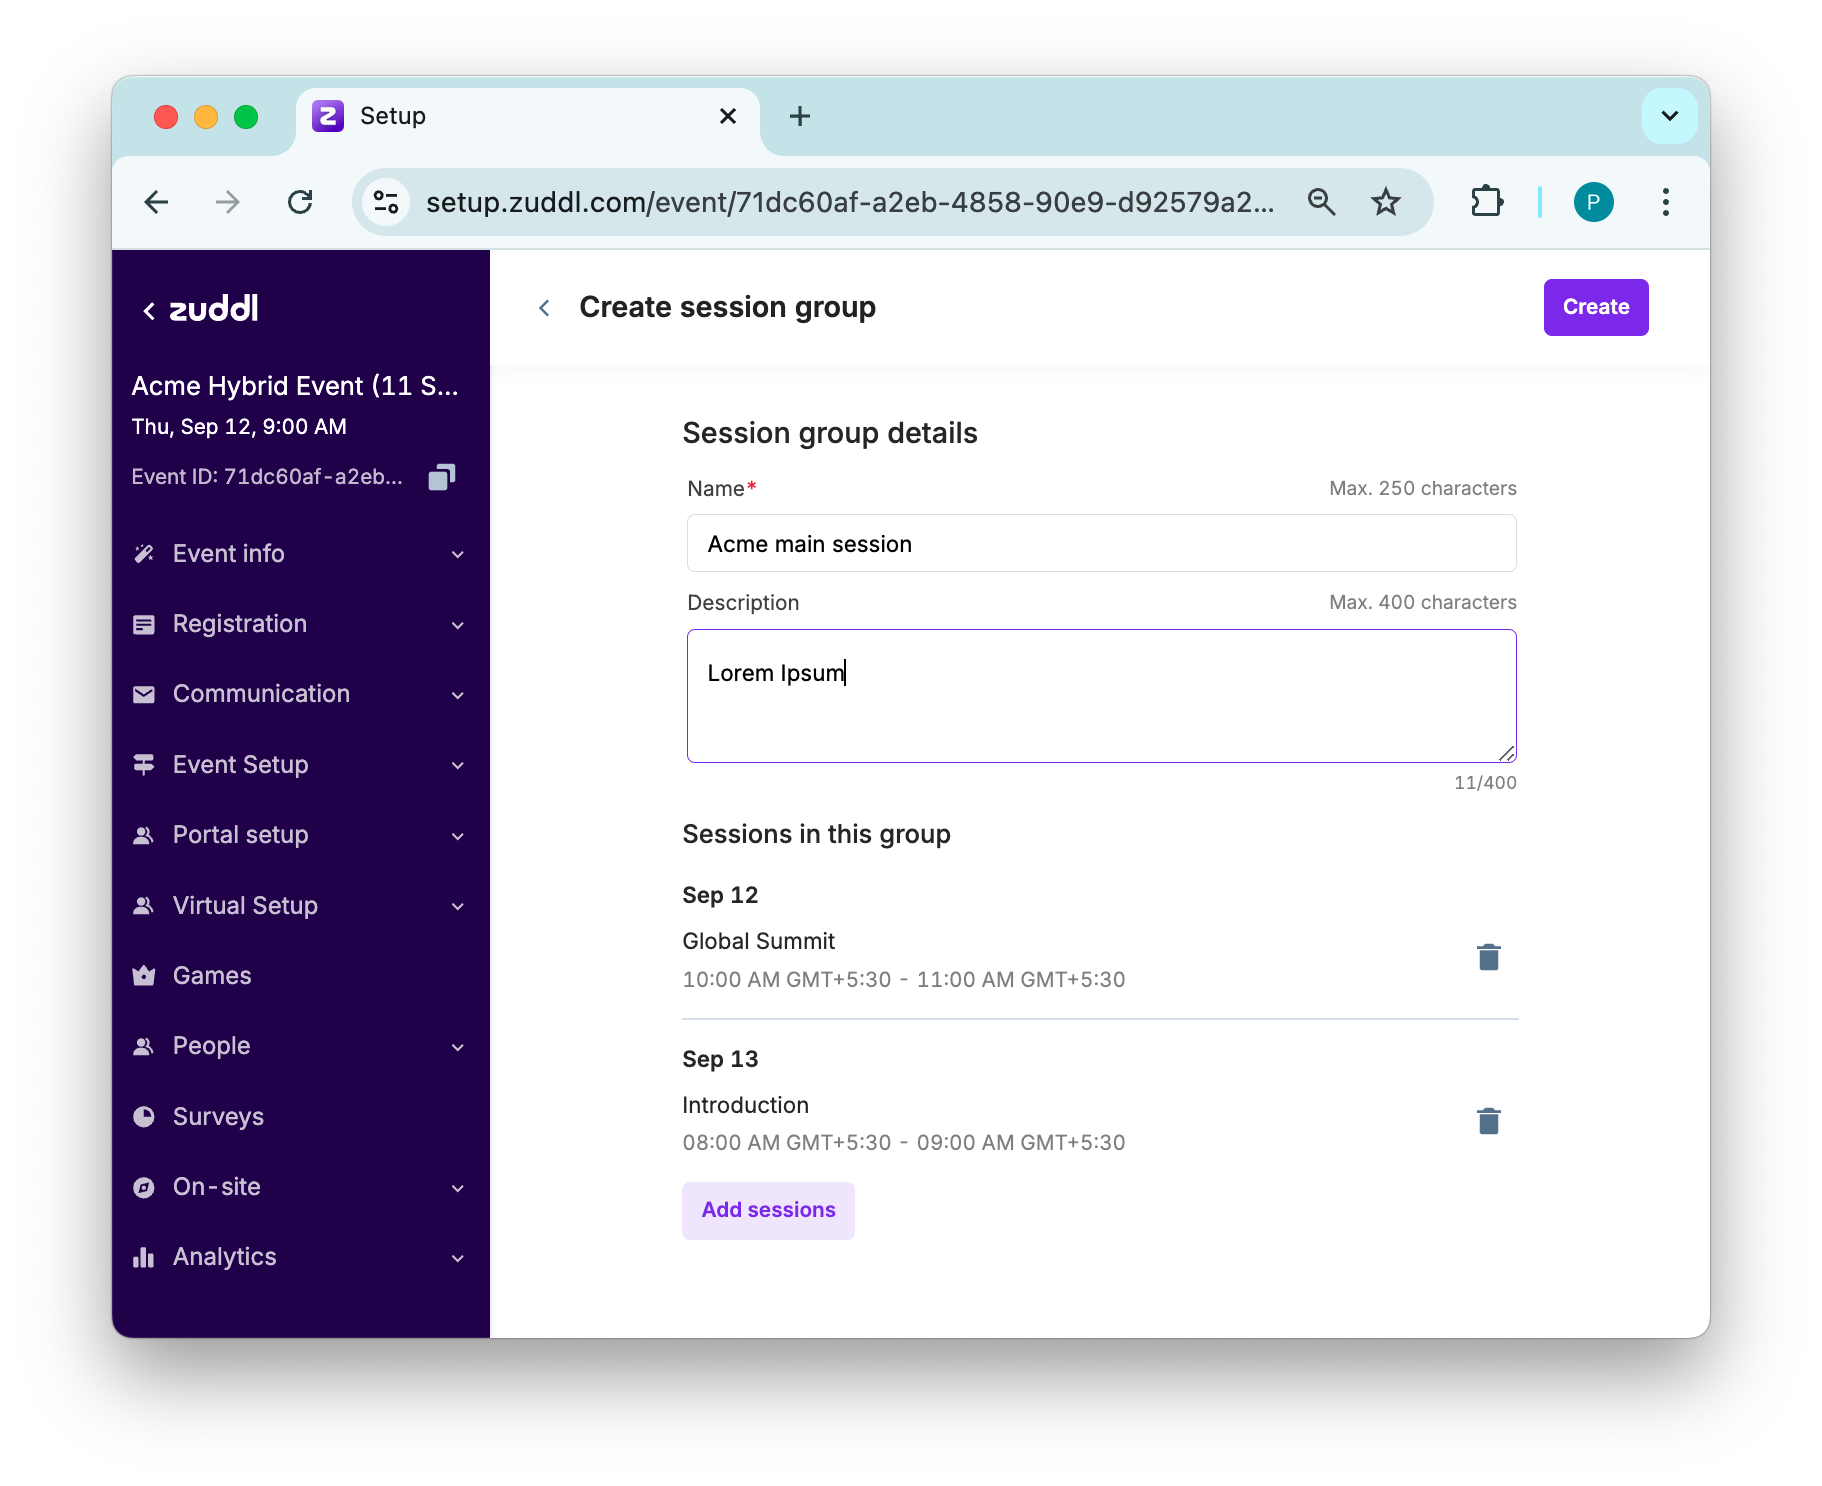Click the Add sessions button
1822x1486 pixels.
tap(768, 1210)
